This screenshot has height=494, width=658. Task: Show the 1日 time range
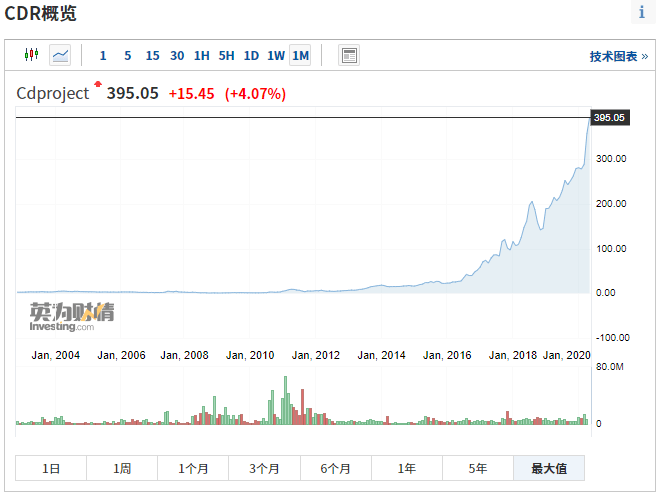pyautogui.click(x=51, y=468)
